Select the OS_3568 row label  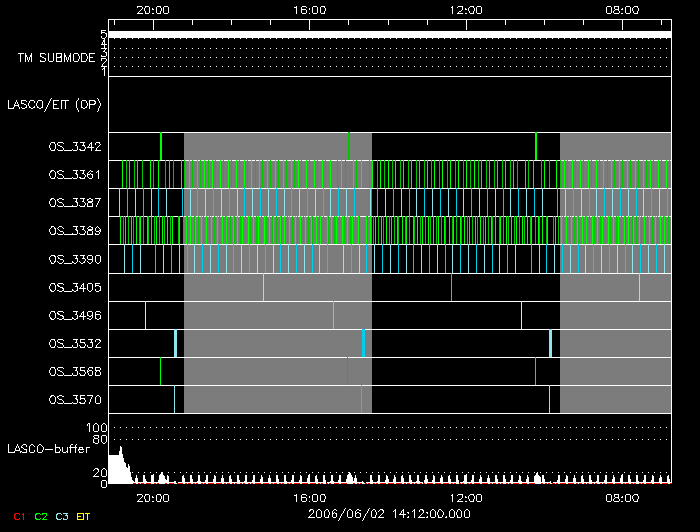(75, 372)
